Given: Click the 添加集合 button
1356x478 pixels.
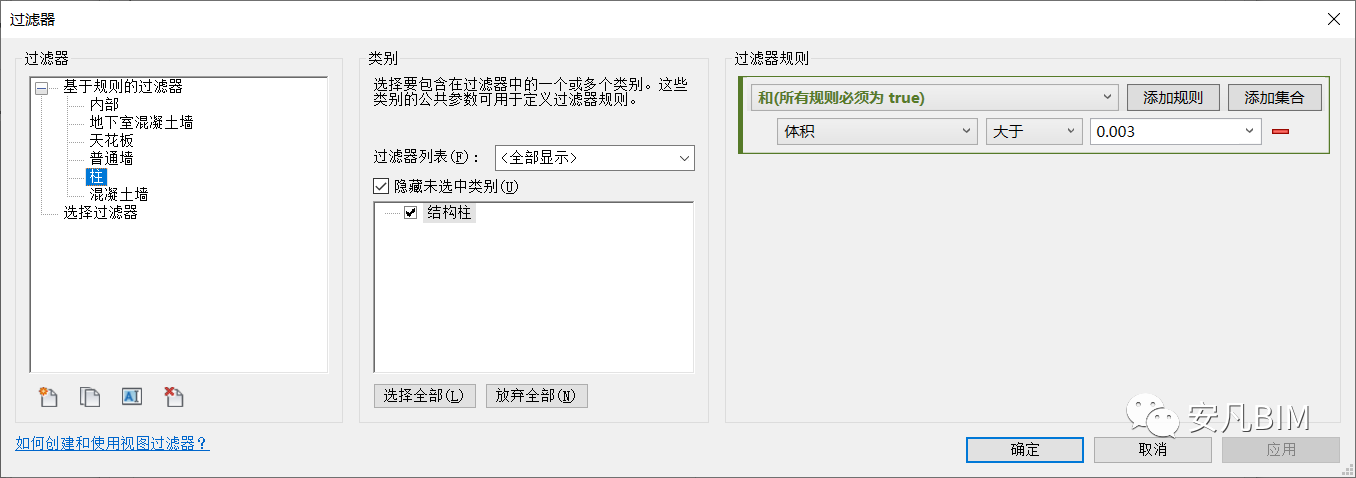Looking at the screenshot, I should click(x=1274, y=98).
